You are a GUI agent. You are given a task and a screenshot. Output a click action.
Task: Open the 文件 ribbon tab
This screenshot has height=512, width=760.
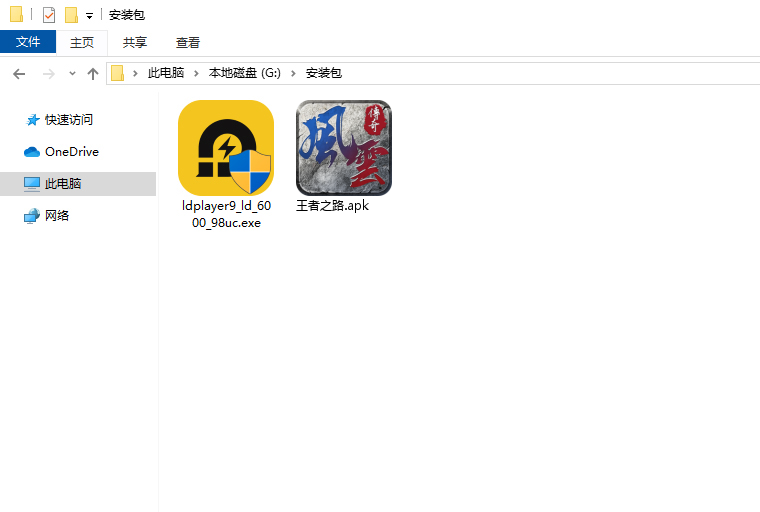coord(28,42)
